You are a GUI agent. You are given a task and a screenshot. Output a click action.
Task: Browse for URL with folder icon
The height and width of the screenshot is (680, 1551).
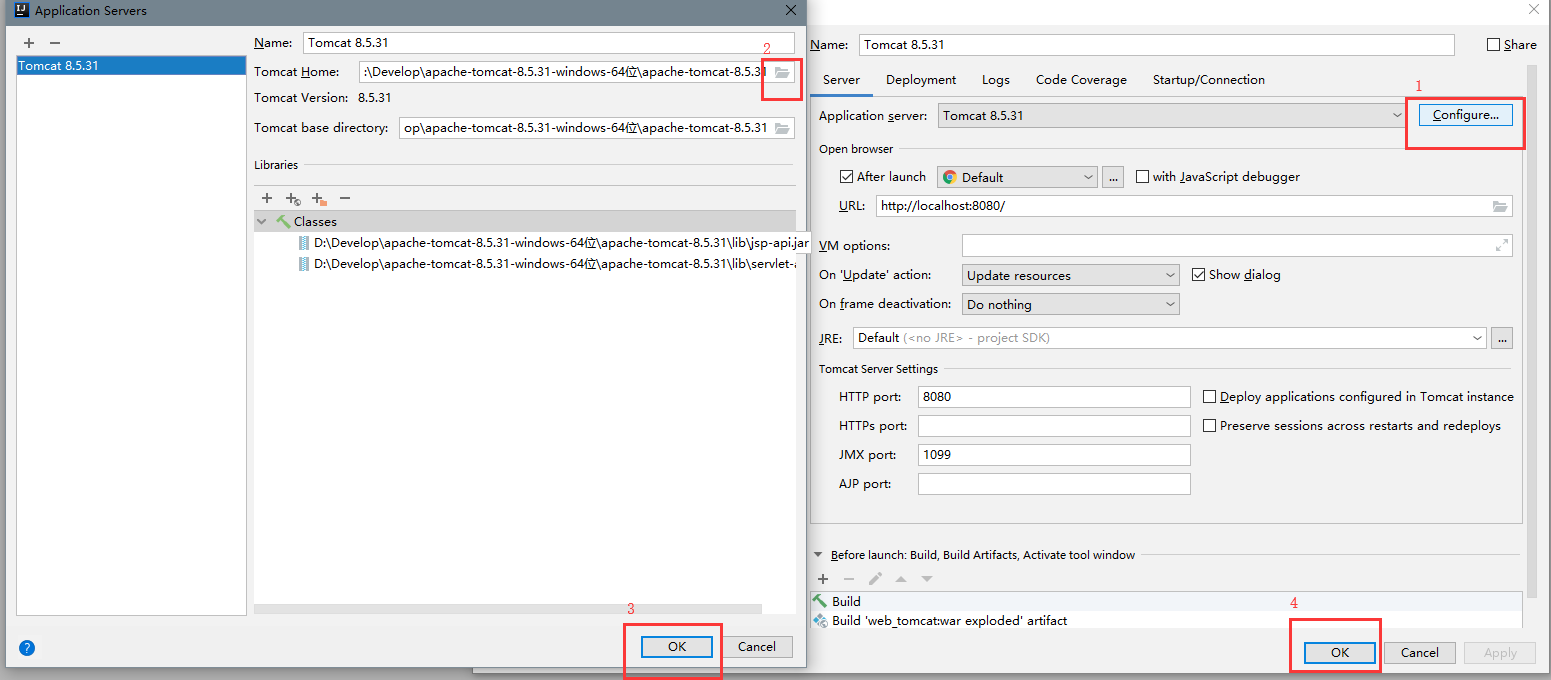1500,206
